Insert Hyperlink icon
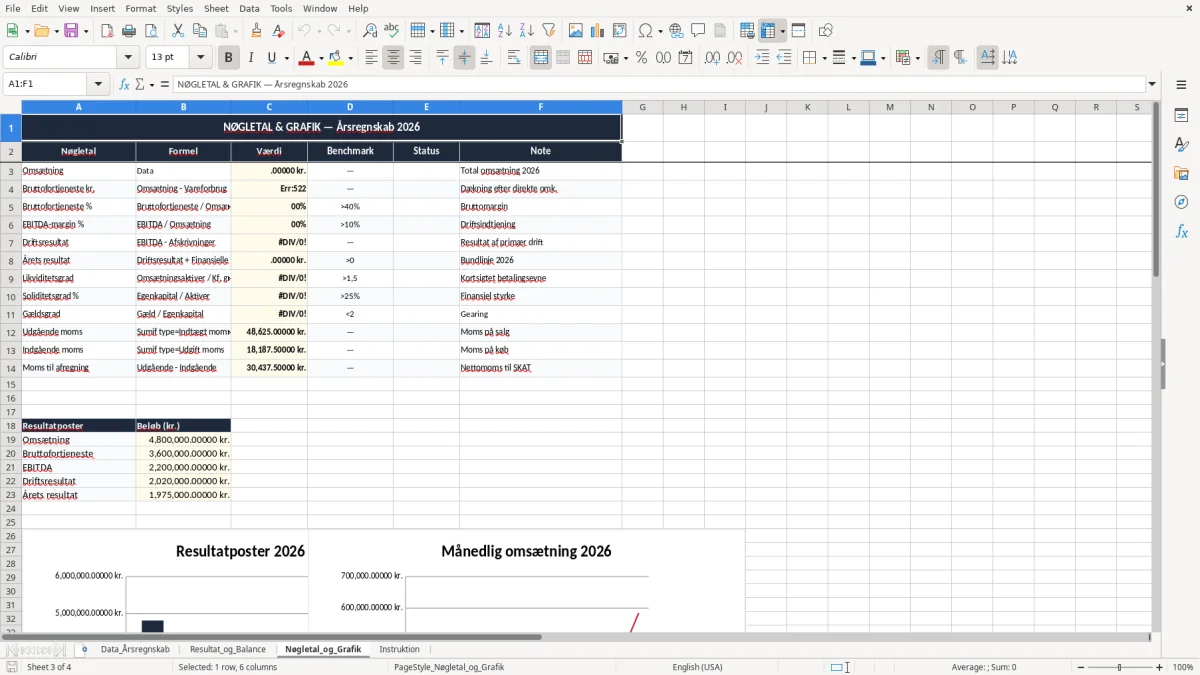 point(676,31)
